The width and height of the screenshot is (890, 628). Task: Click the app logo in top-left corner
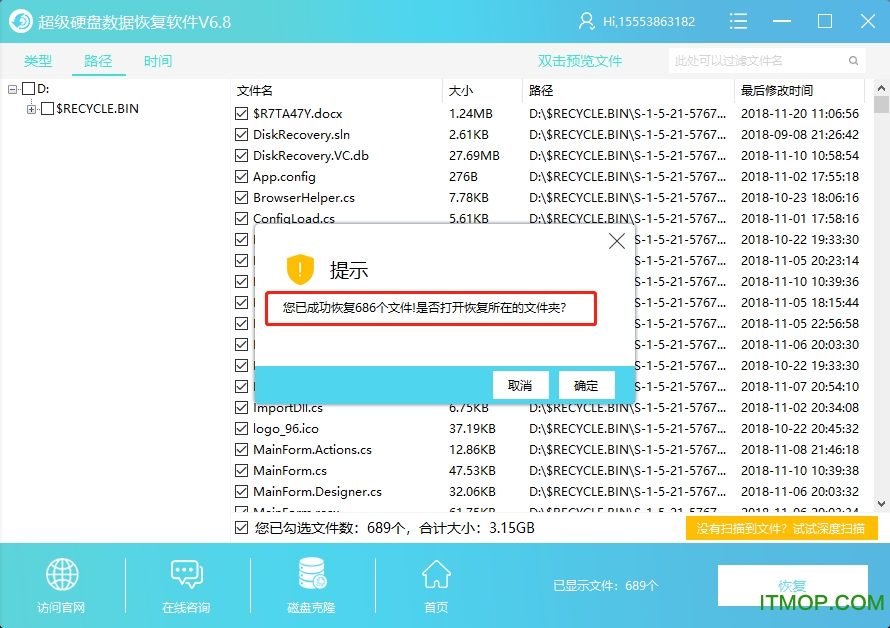(x=19, y=20)
